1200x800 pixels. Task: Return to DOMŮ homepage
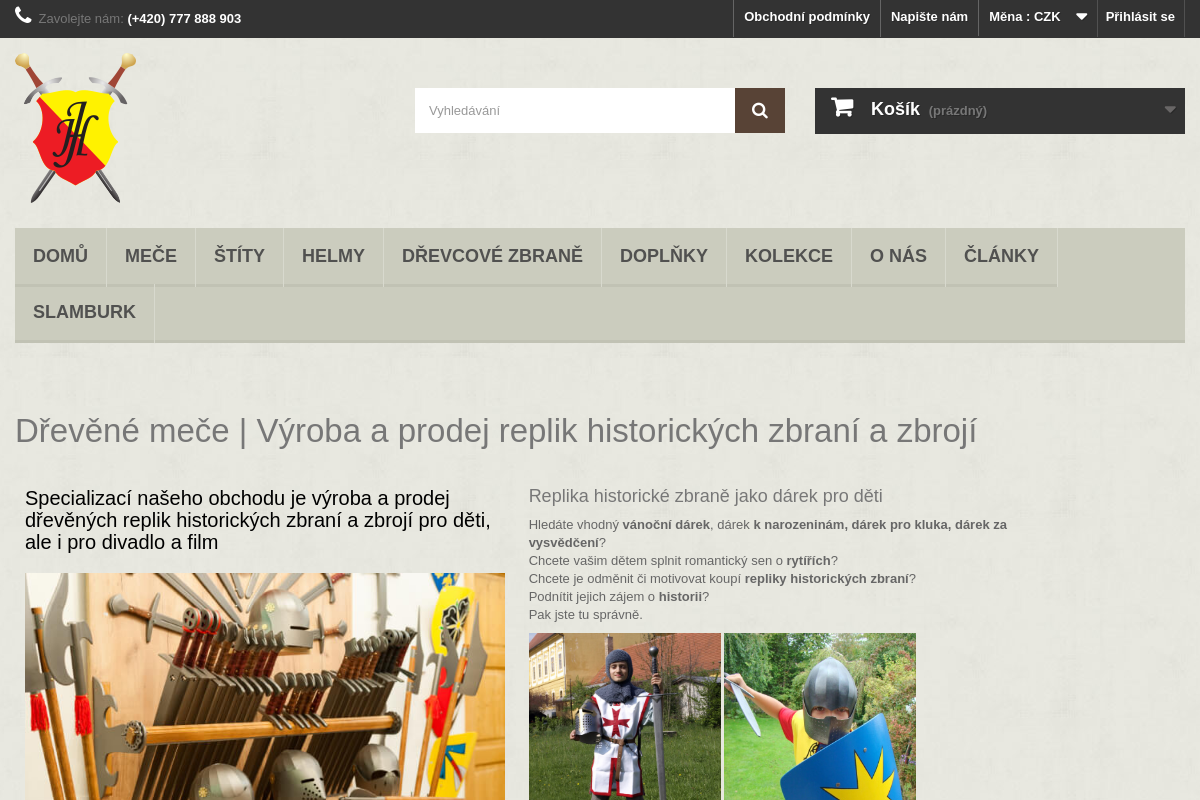(x=60, y=256)
